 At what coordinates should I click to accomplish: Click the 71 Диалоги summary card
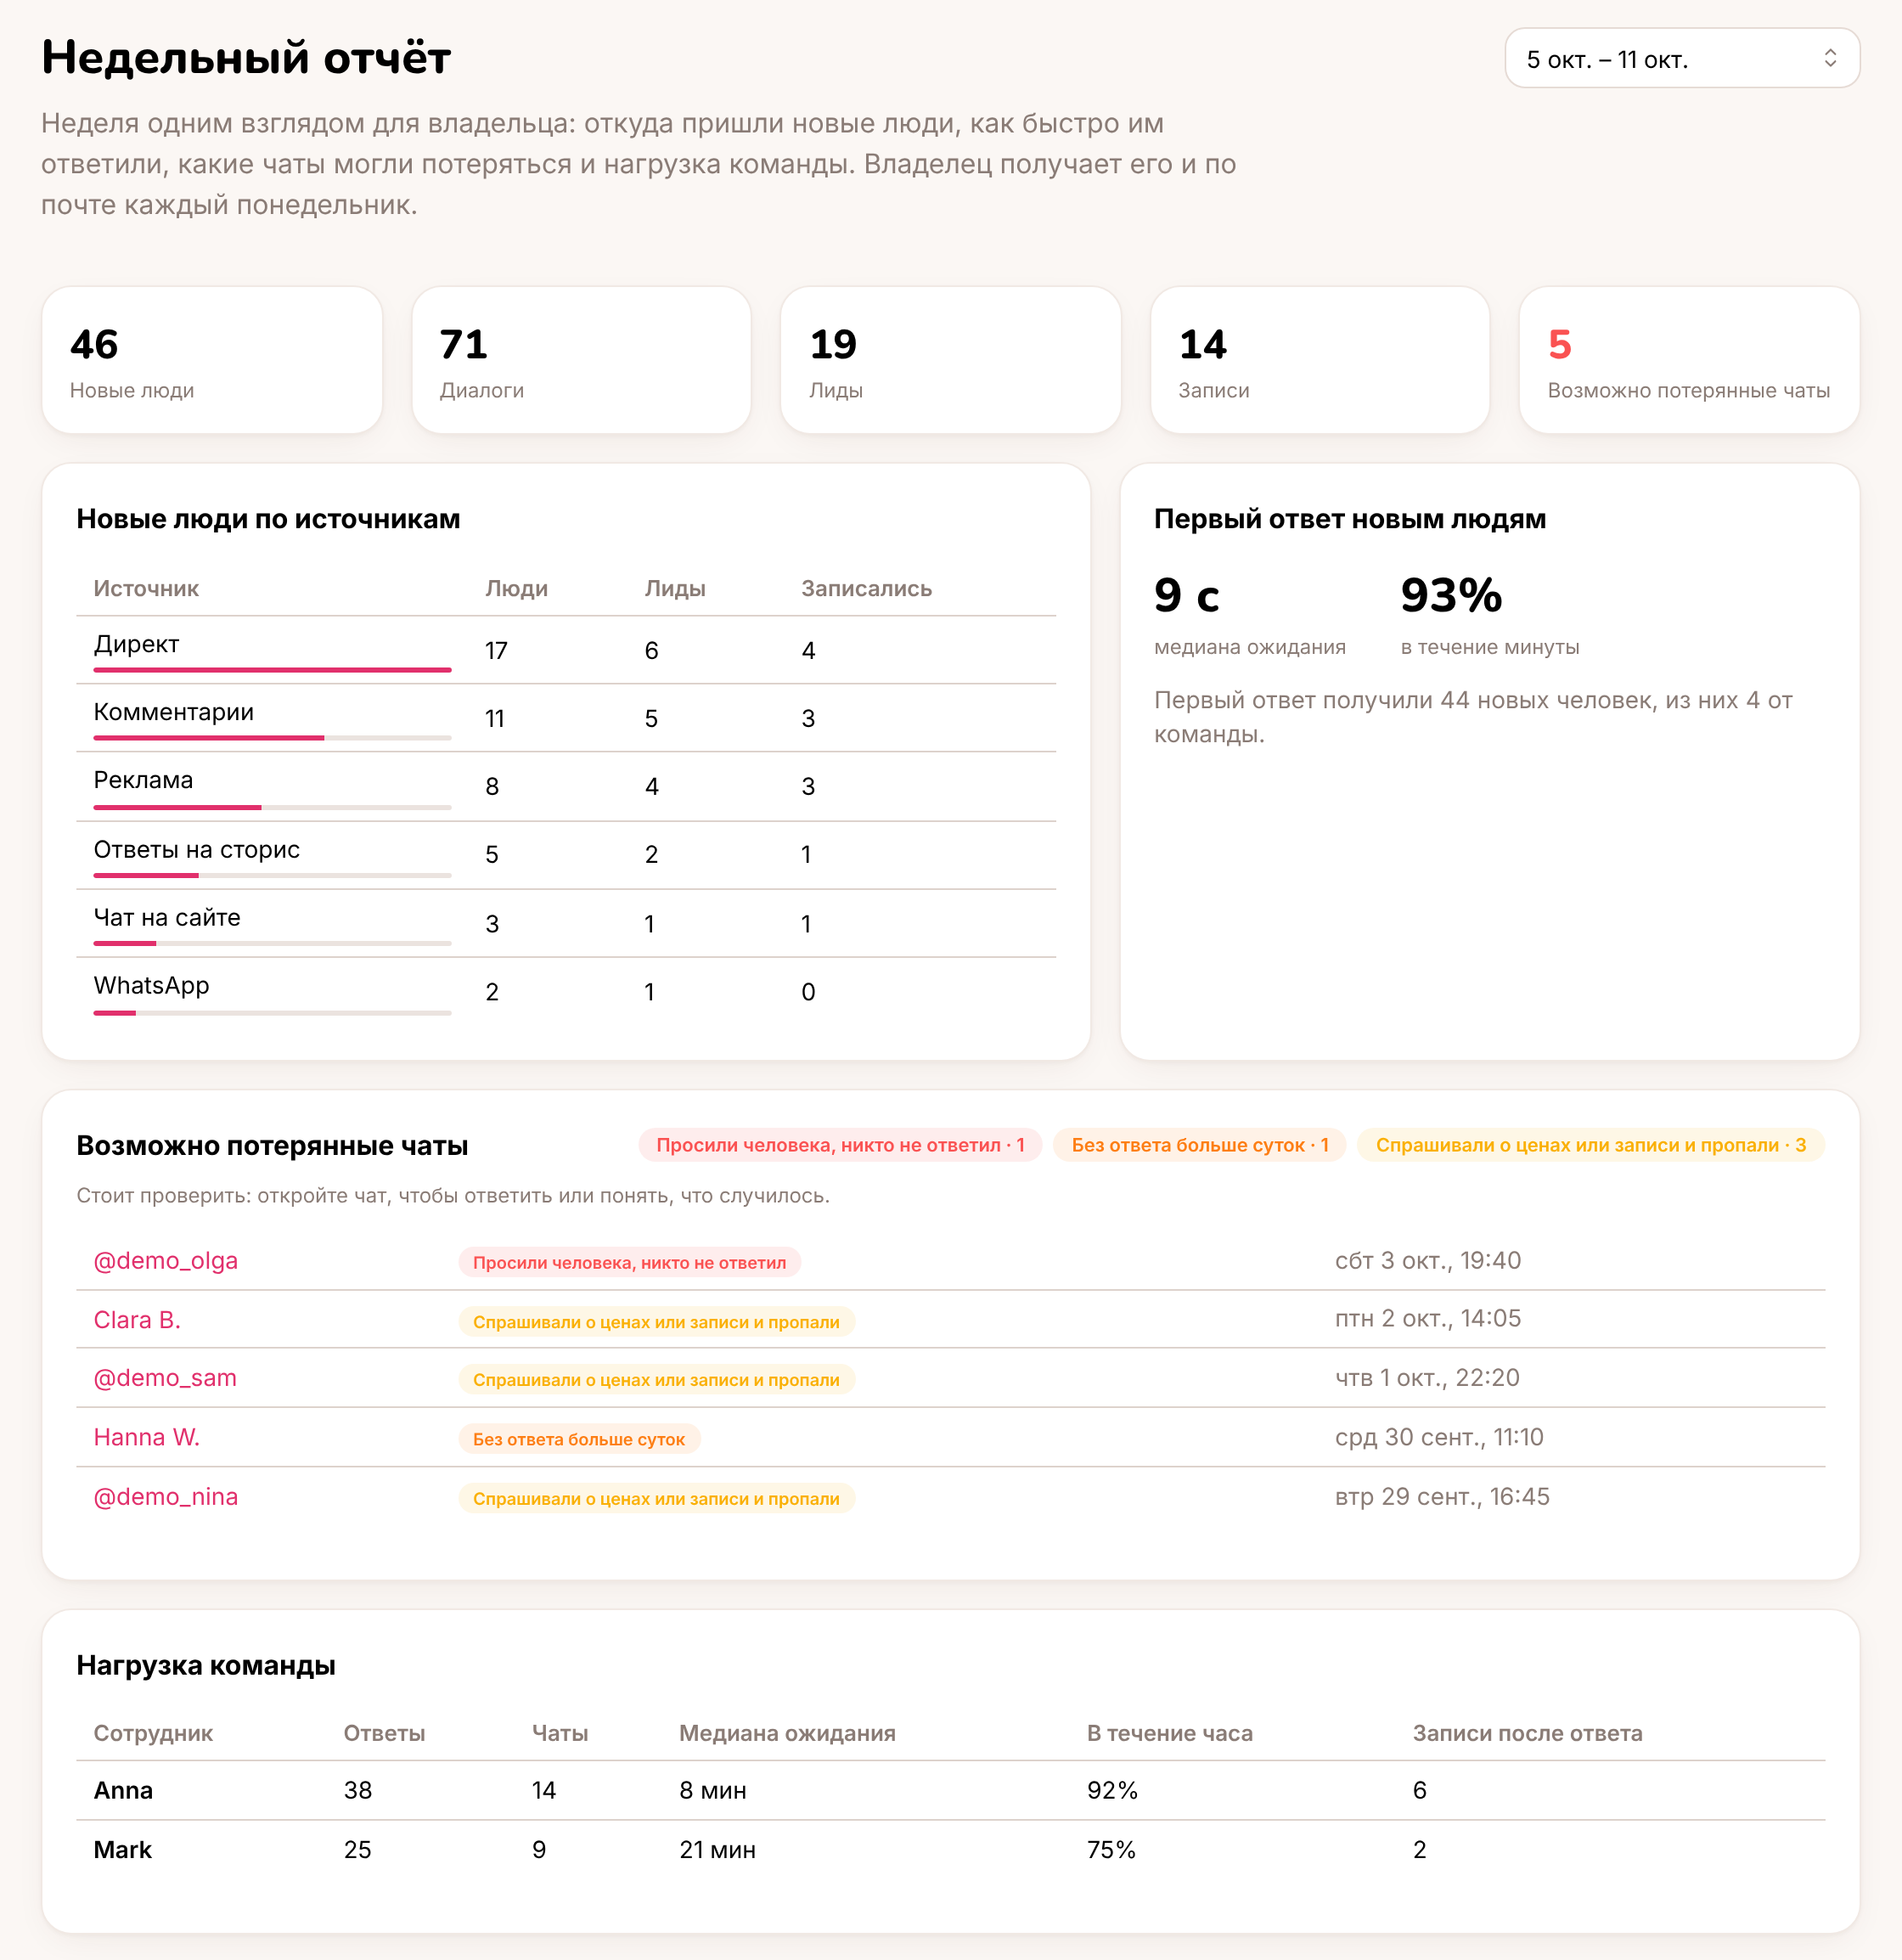[581, 360]
